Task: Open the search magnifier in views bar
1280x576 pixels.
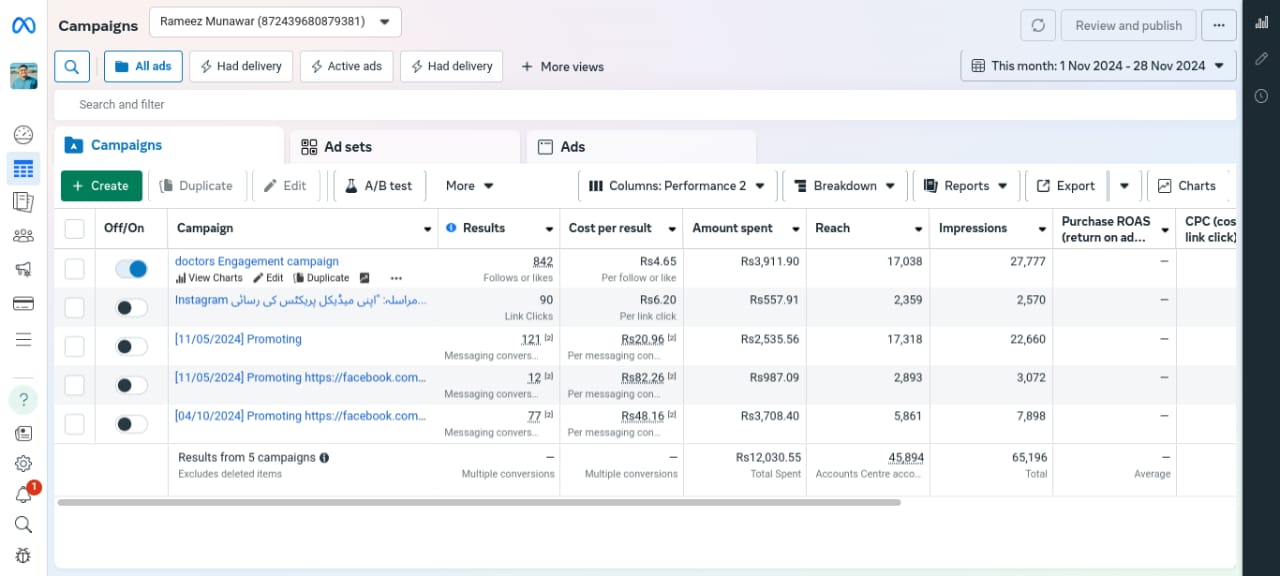Action: pyautogui.click(x=72, y=66)
